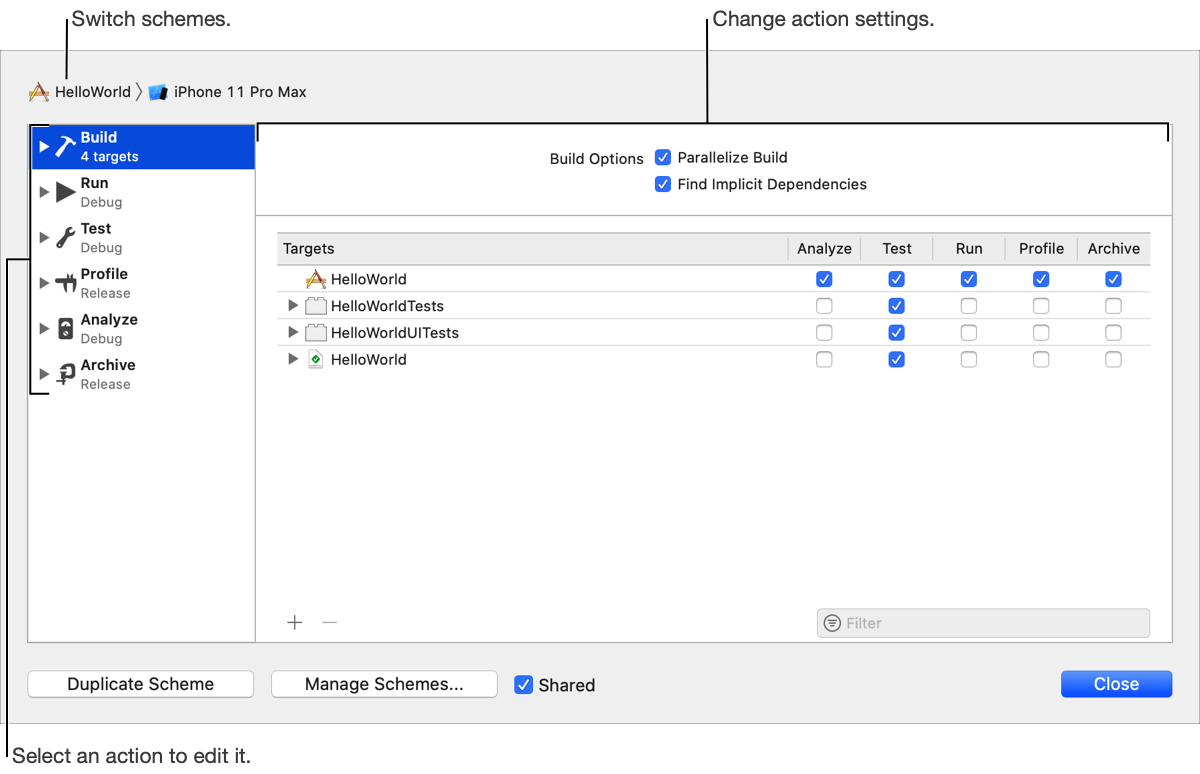Toggle the Parallelize Build checkbox
This screenshot has width=1200, height=774.
point(663,157)
